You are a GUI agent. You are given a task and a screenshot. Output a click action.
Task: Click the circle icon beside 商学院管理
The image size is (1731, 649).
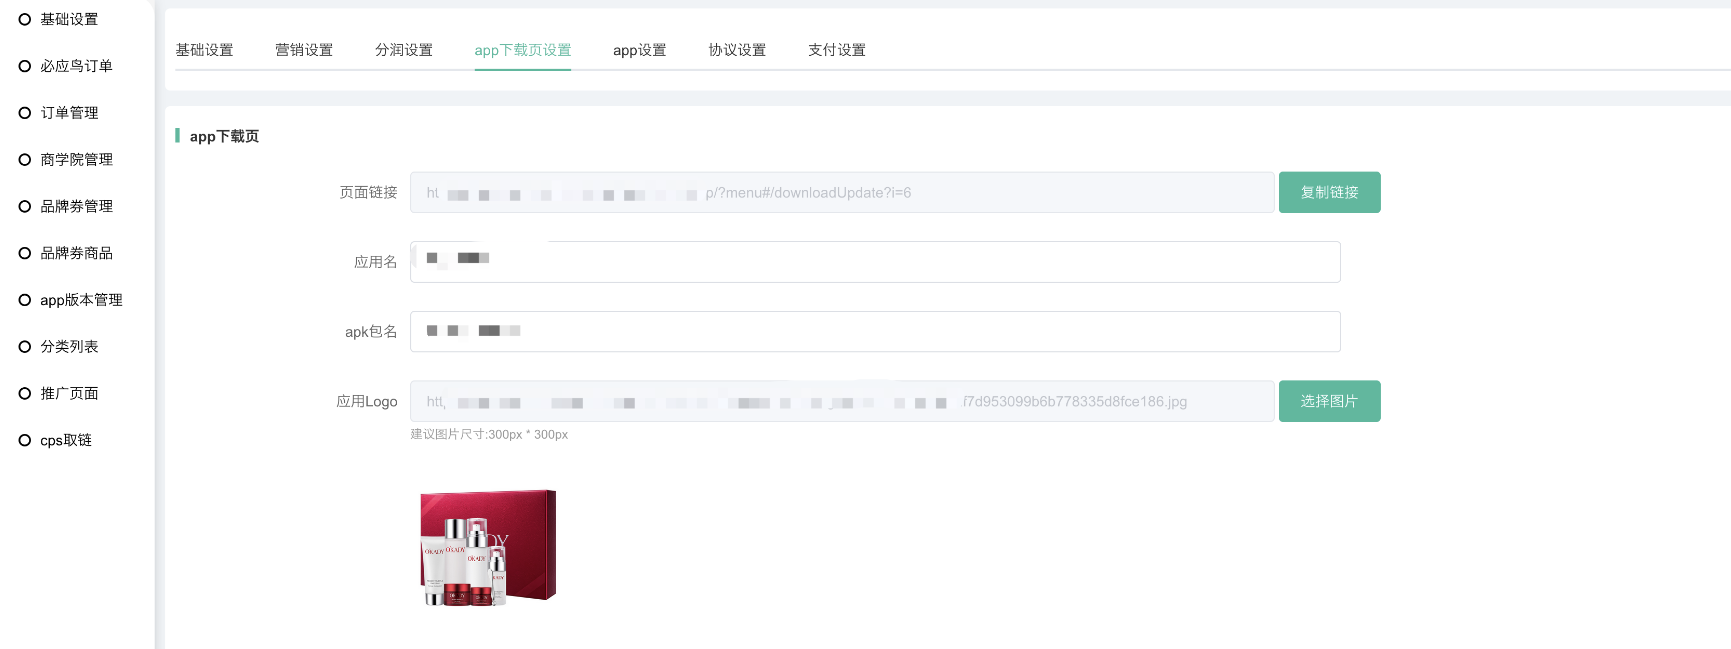pyautogui.click(x=25, y=160)
